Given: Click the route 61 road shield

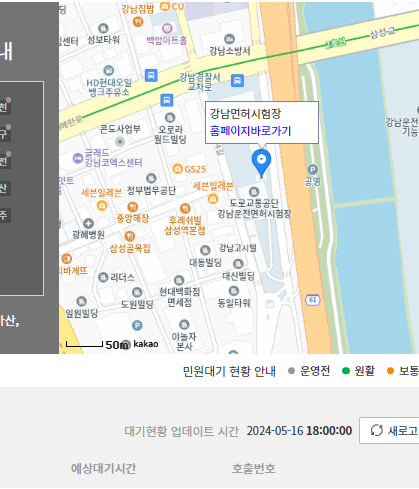Looking at the screenshot, I should point(313,300).
